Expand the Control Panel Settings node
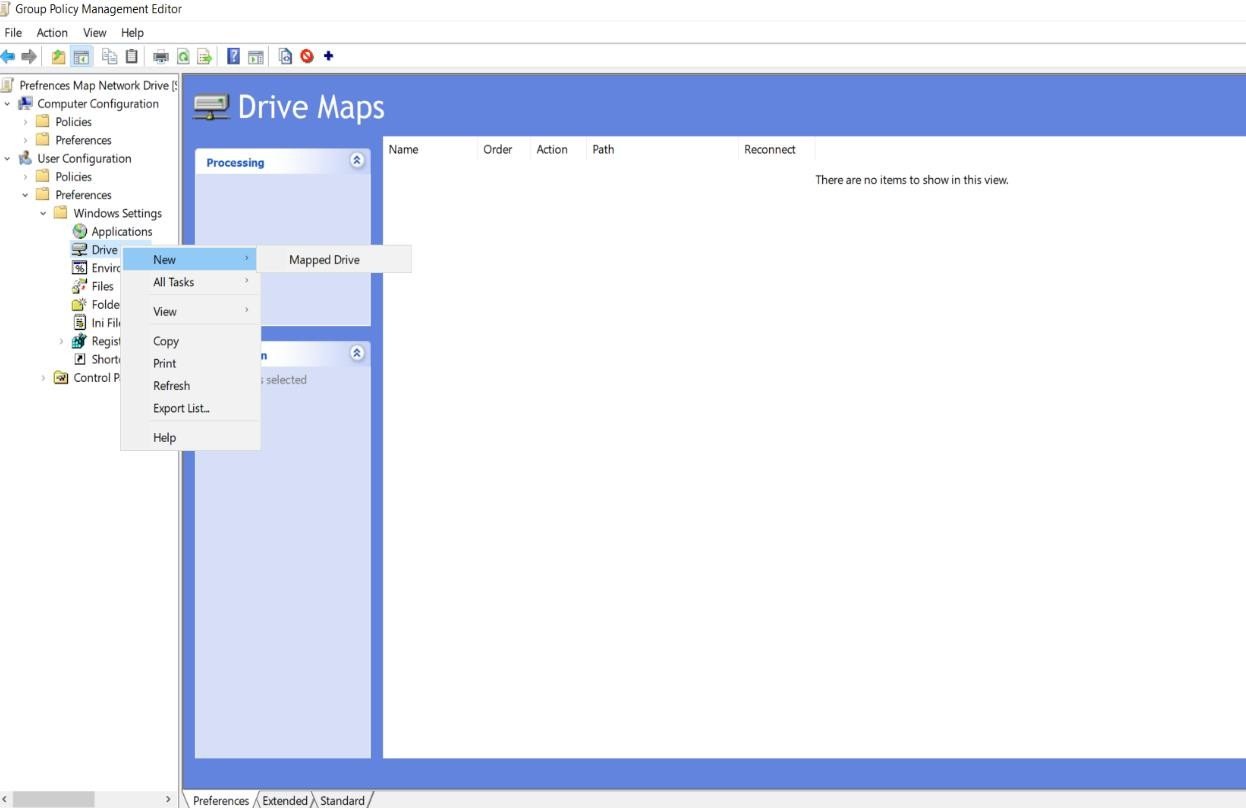 [x=44, y=377]
